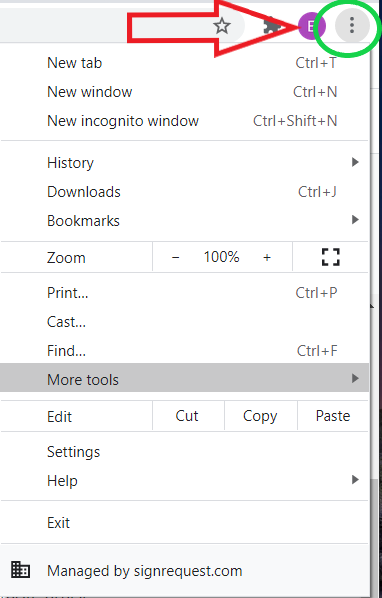Expand the More tools submenu
382x598 pixels.
[185, 378]
